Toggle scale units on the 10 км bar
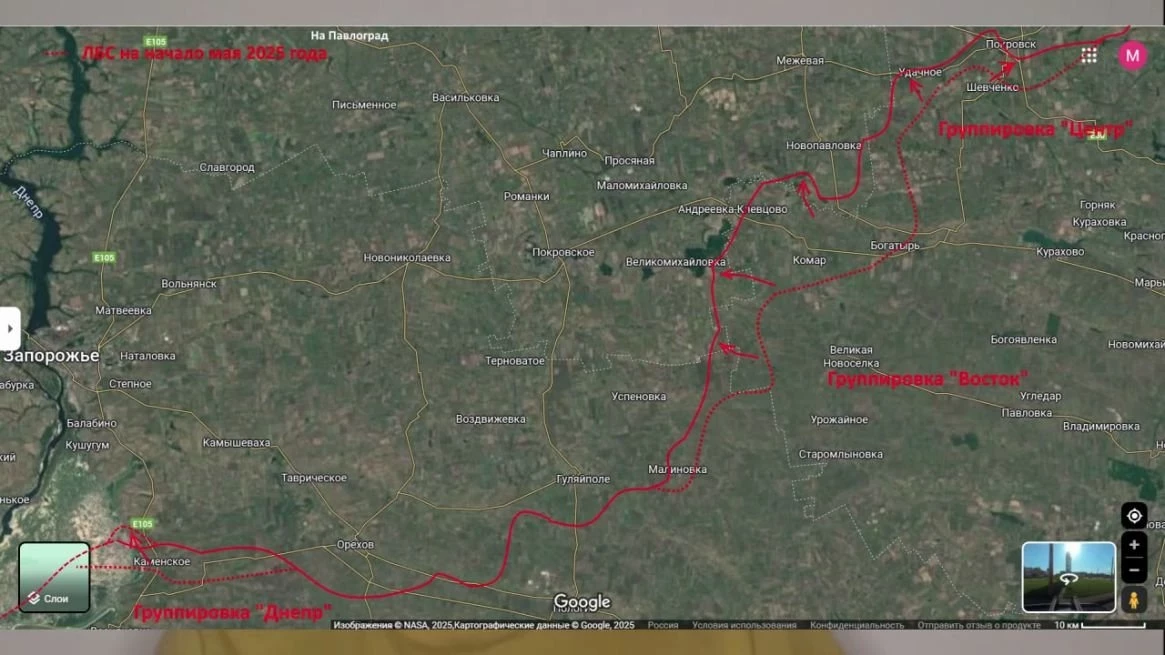1165x655 pixels. pos(1098,625)
